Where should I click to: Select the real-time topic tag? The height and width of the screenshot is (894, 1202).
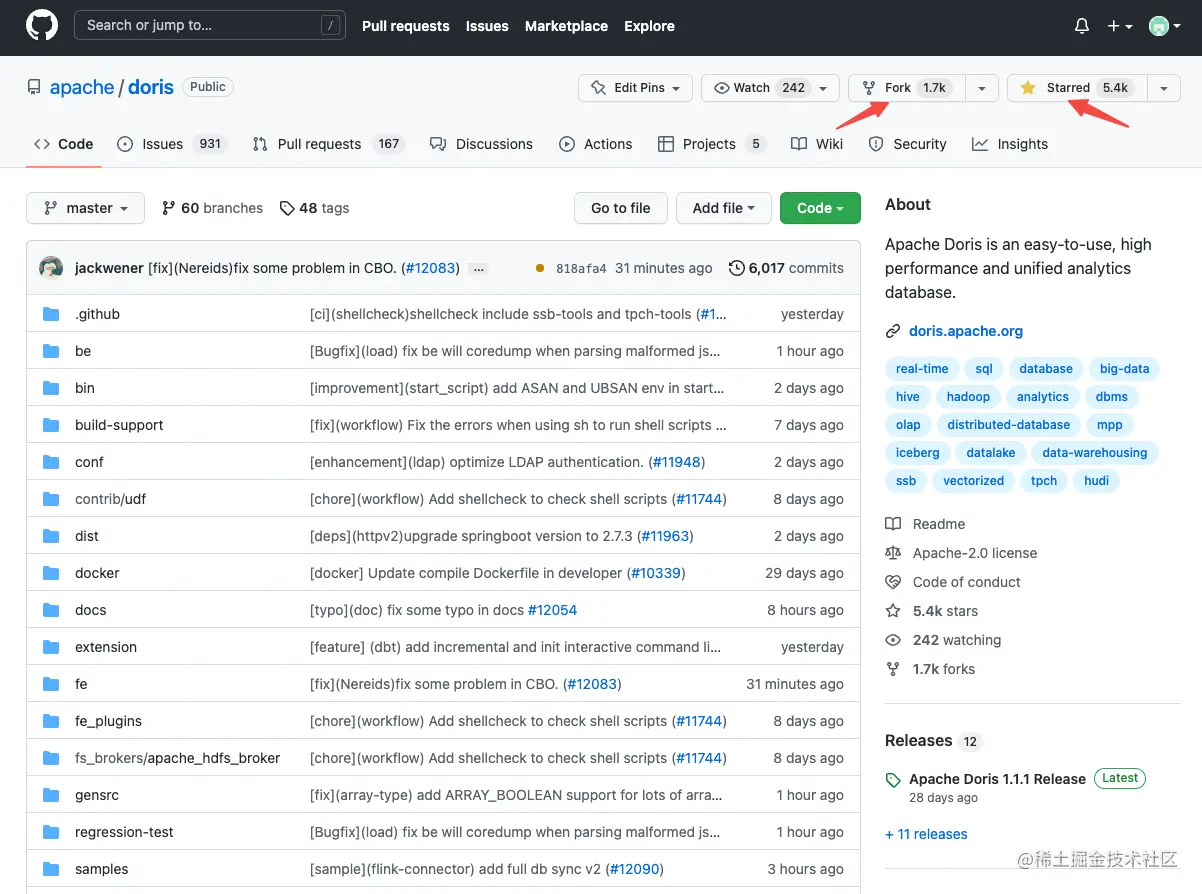point(922,369)
